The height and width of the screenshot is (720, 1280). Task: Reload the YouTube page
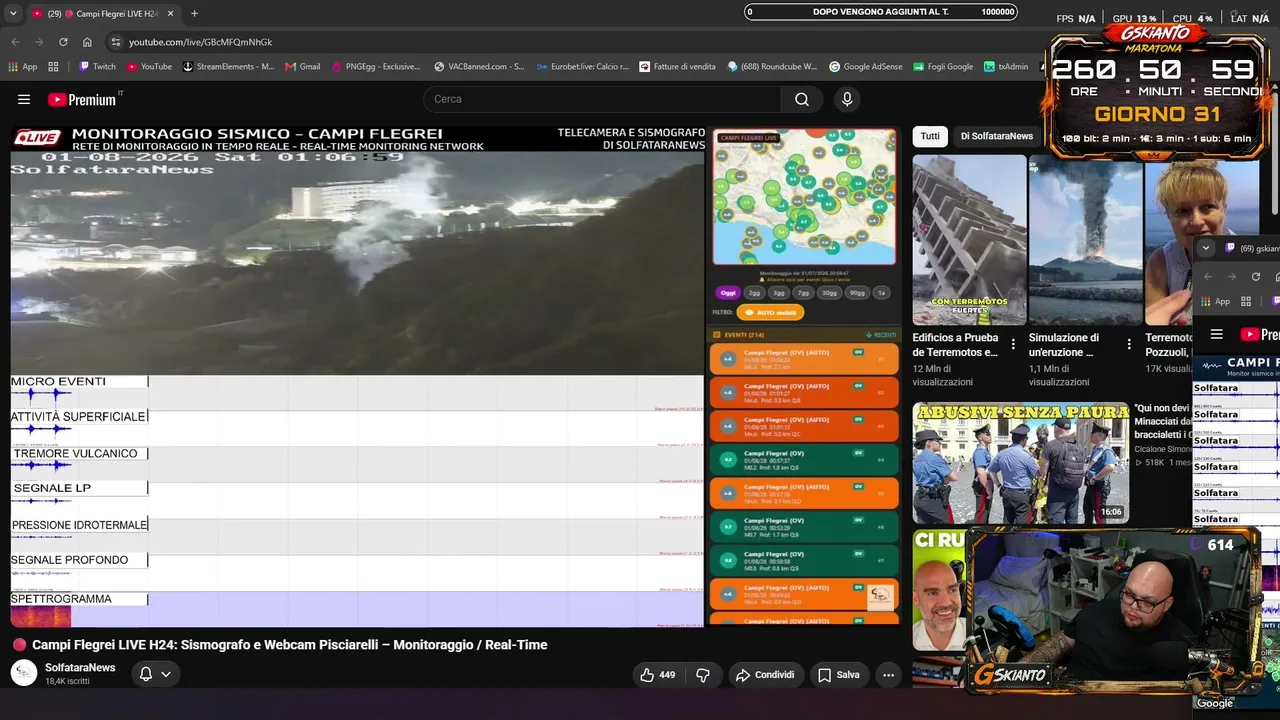tap(63, 42)
